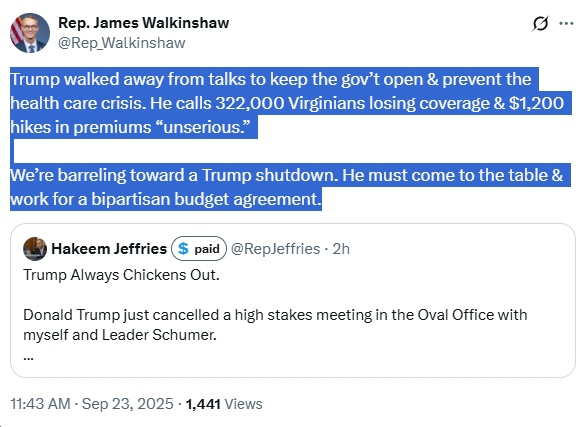Click the @Rep_Walkinshaw handle
Screen dimensions: 578x427
coord(122,43)
